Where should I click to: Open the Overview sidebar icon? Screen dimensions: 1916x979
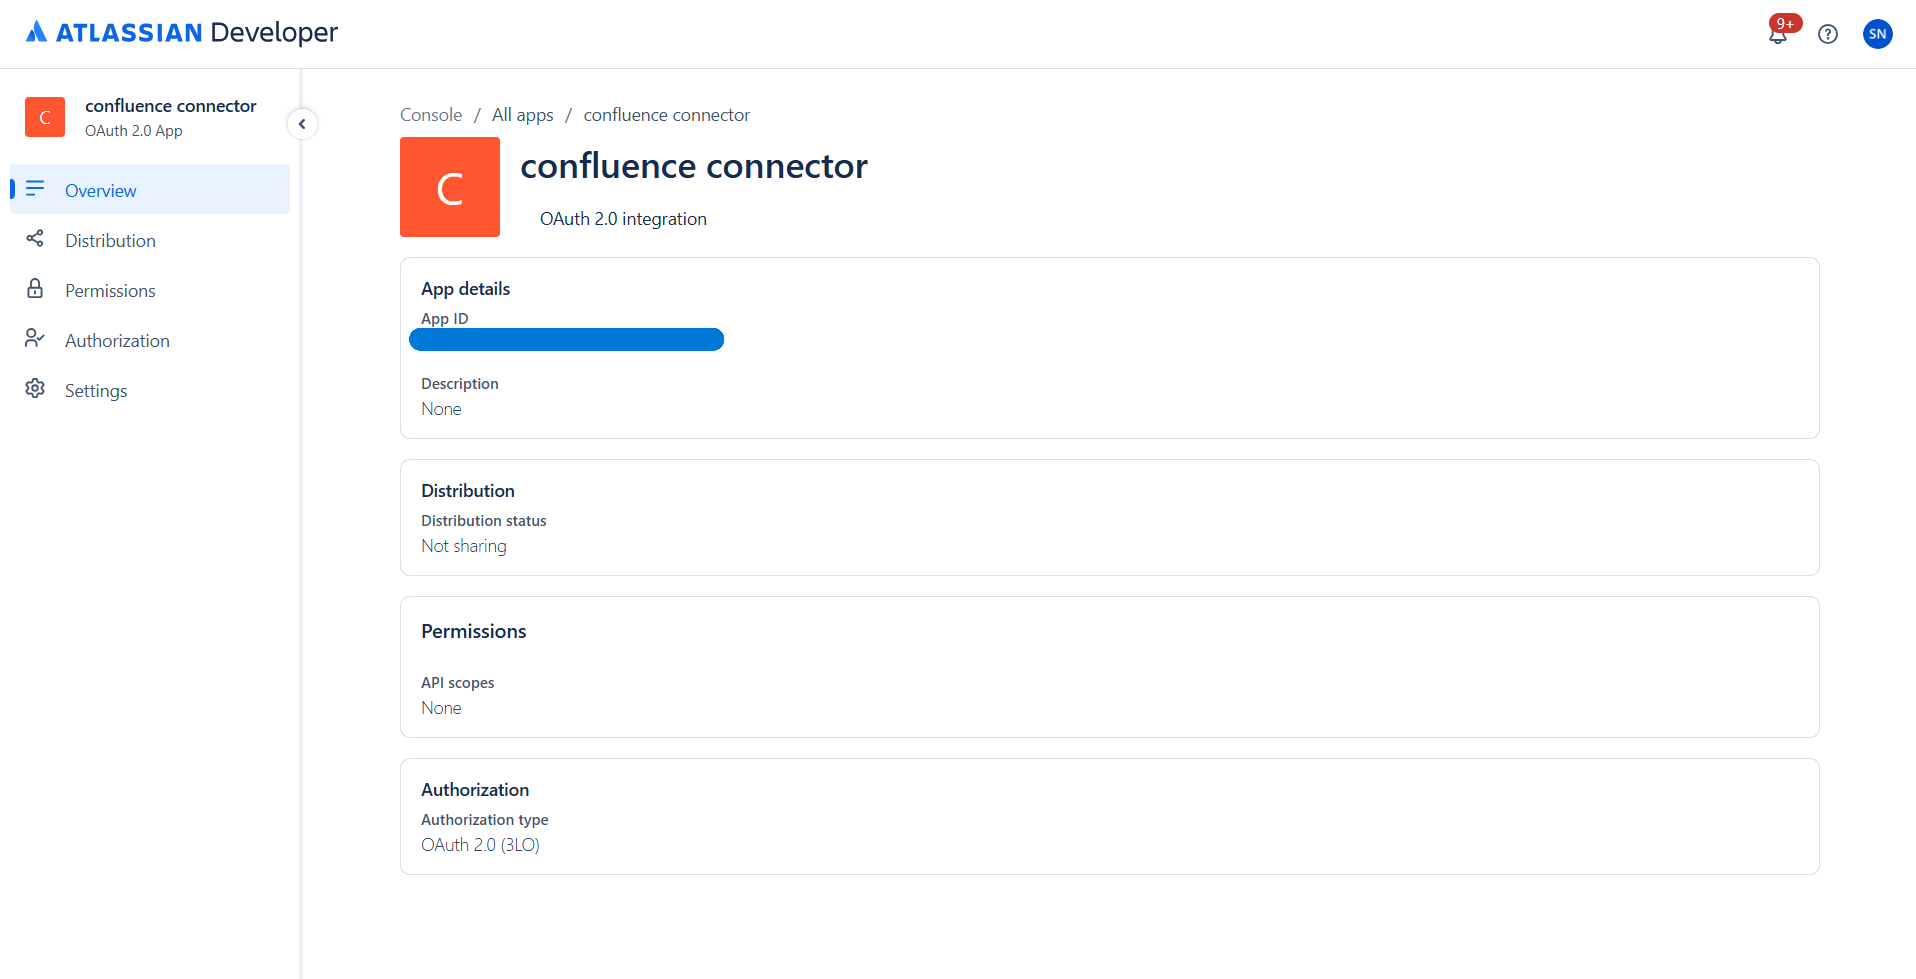coord(36,189)
